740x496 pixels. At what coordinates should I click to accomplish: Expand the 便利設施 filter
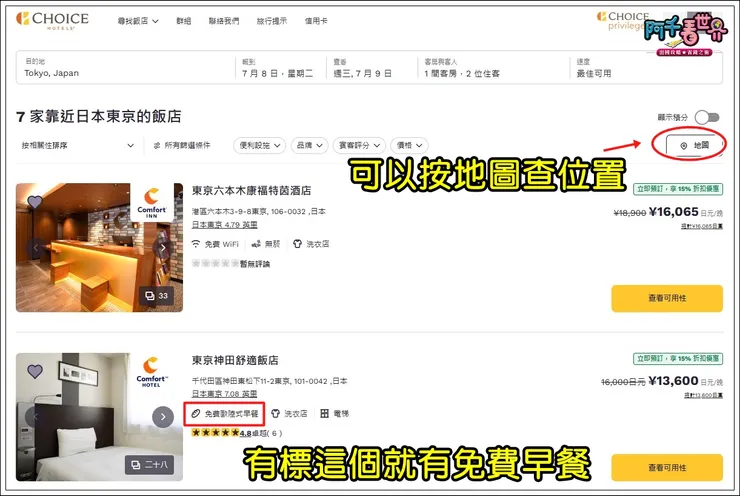260,145
